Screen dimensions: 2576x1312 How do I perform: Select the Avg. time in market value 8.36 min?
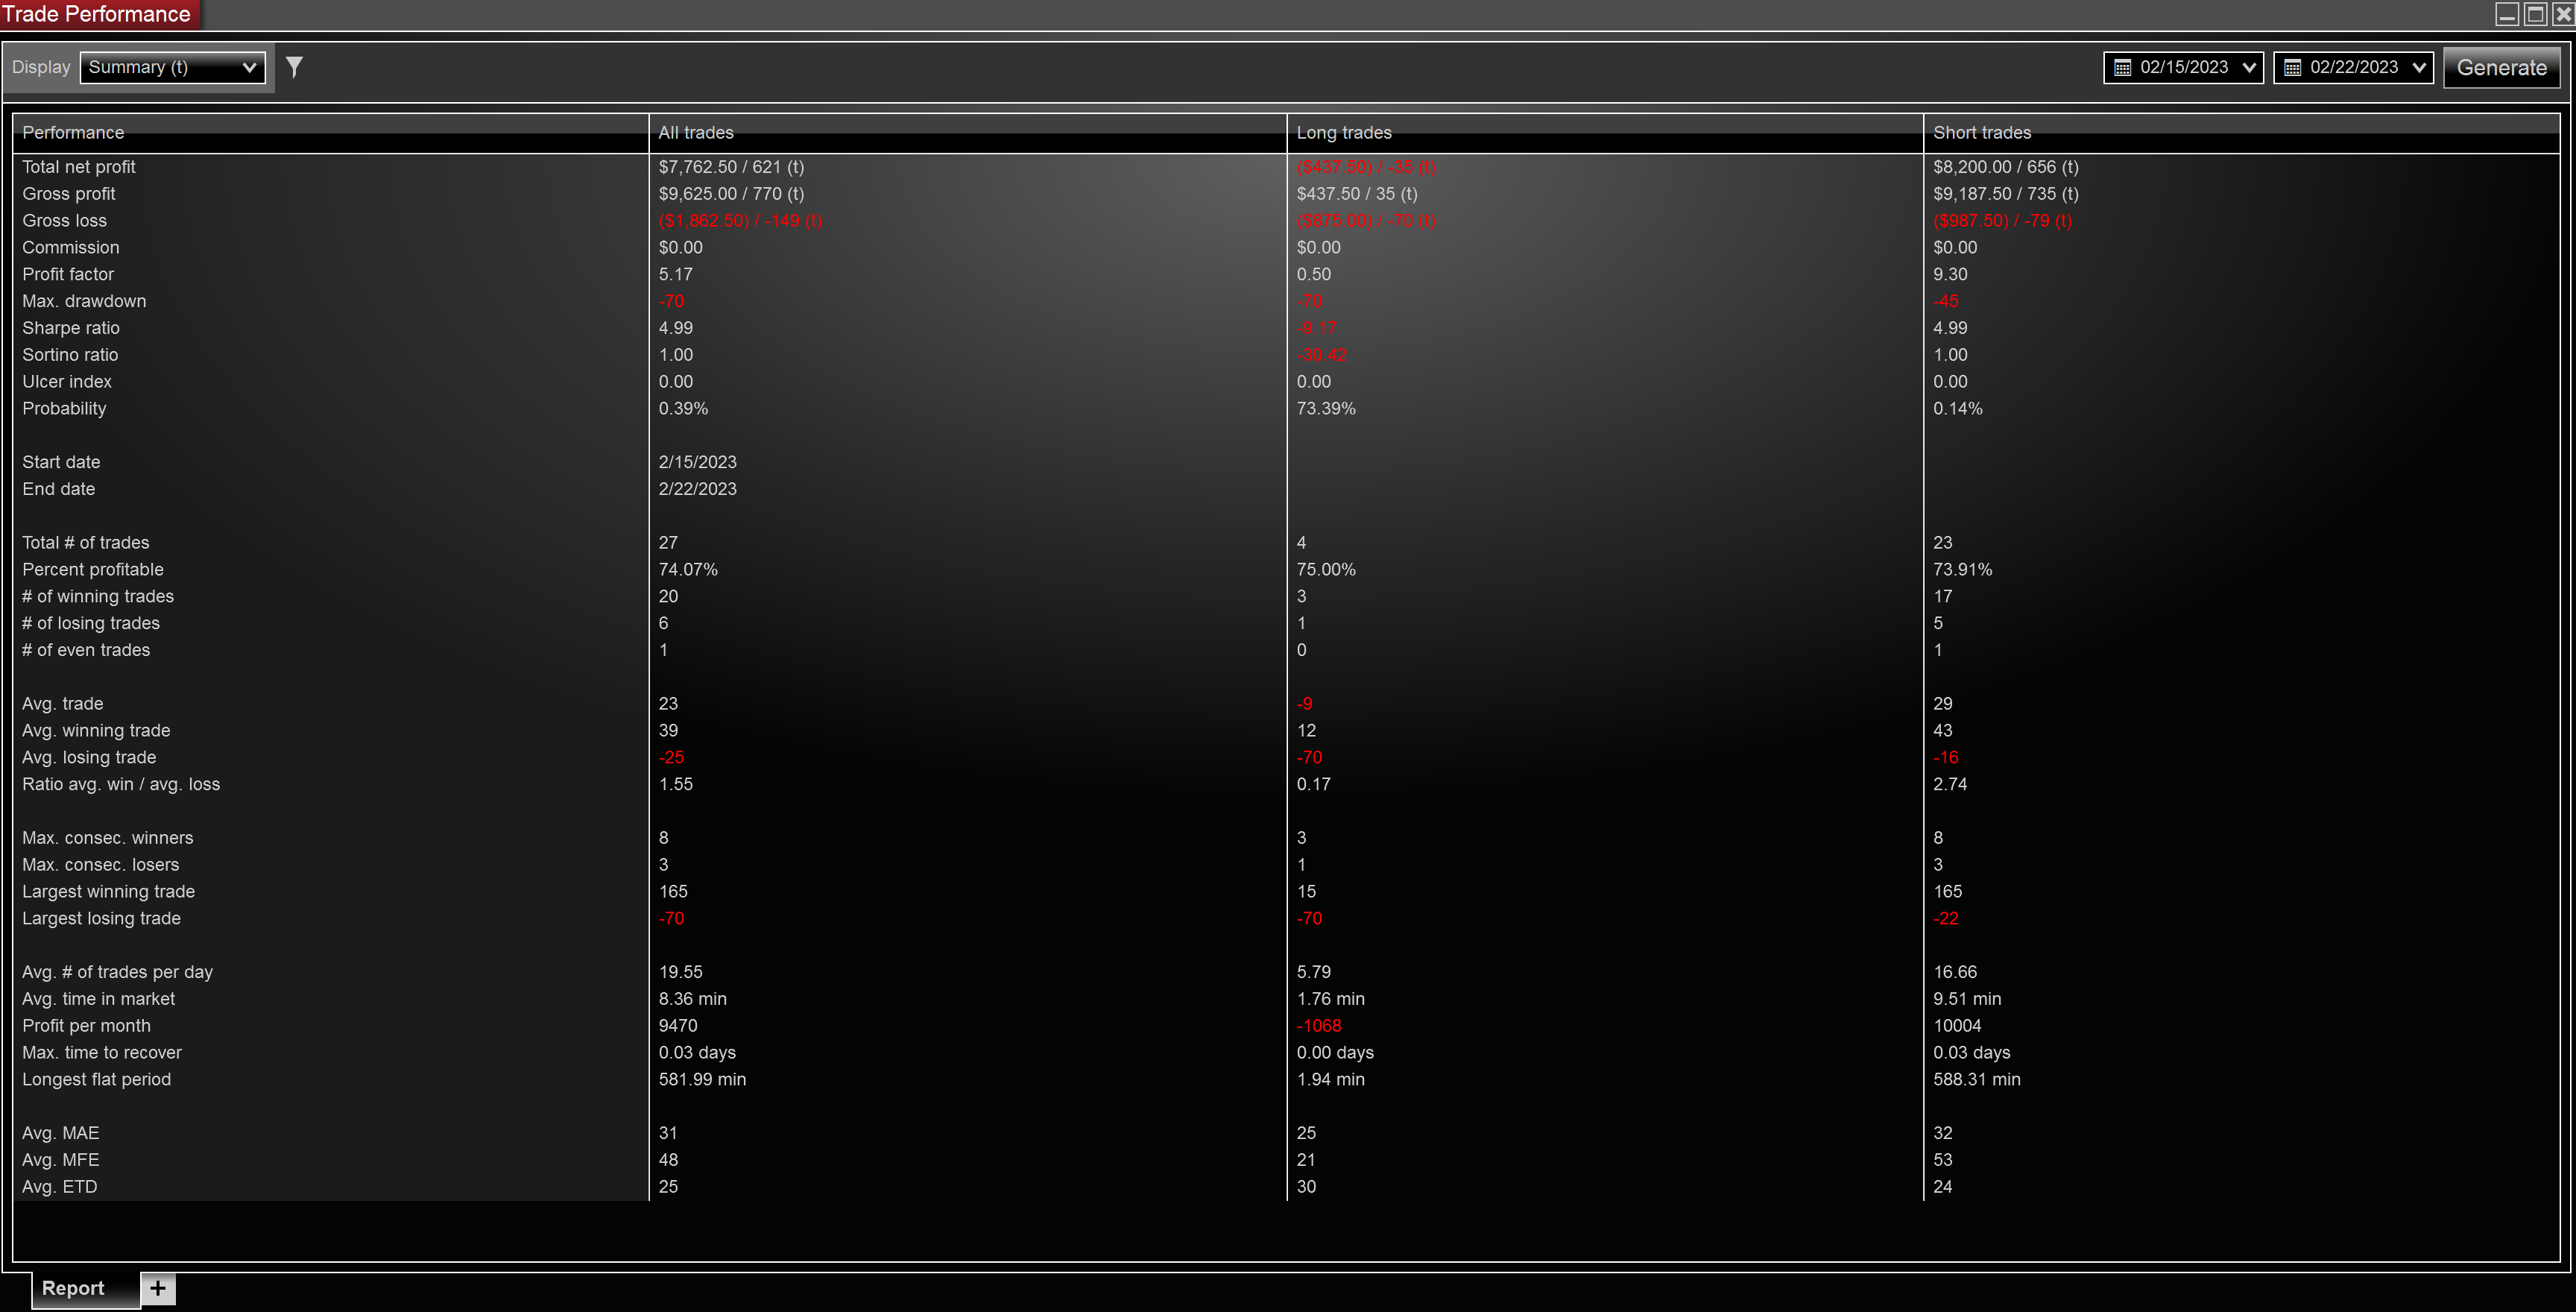pos(692,999)
